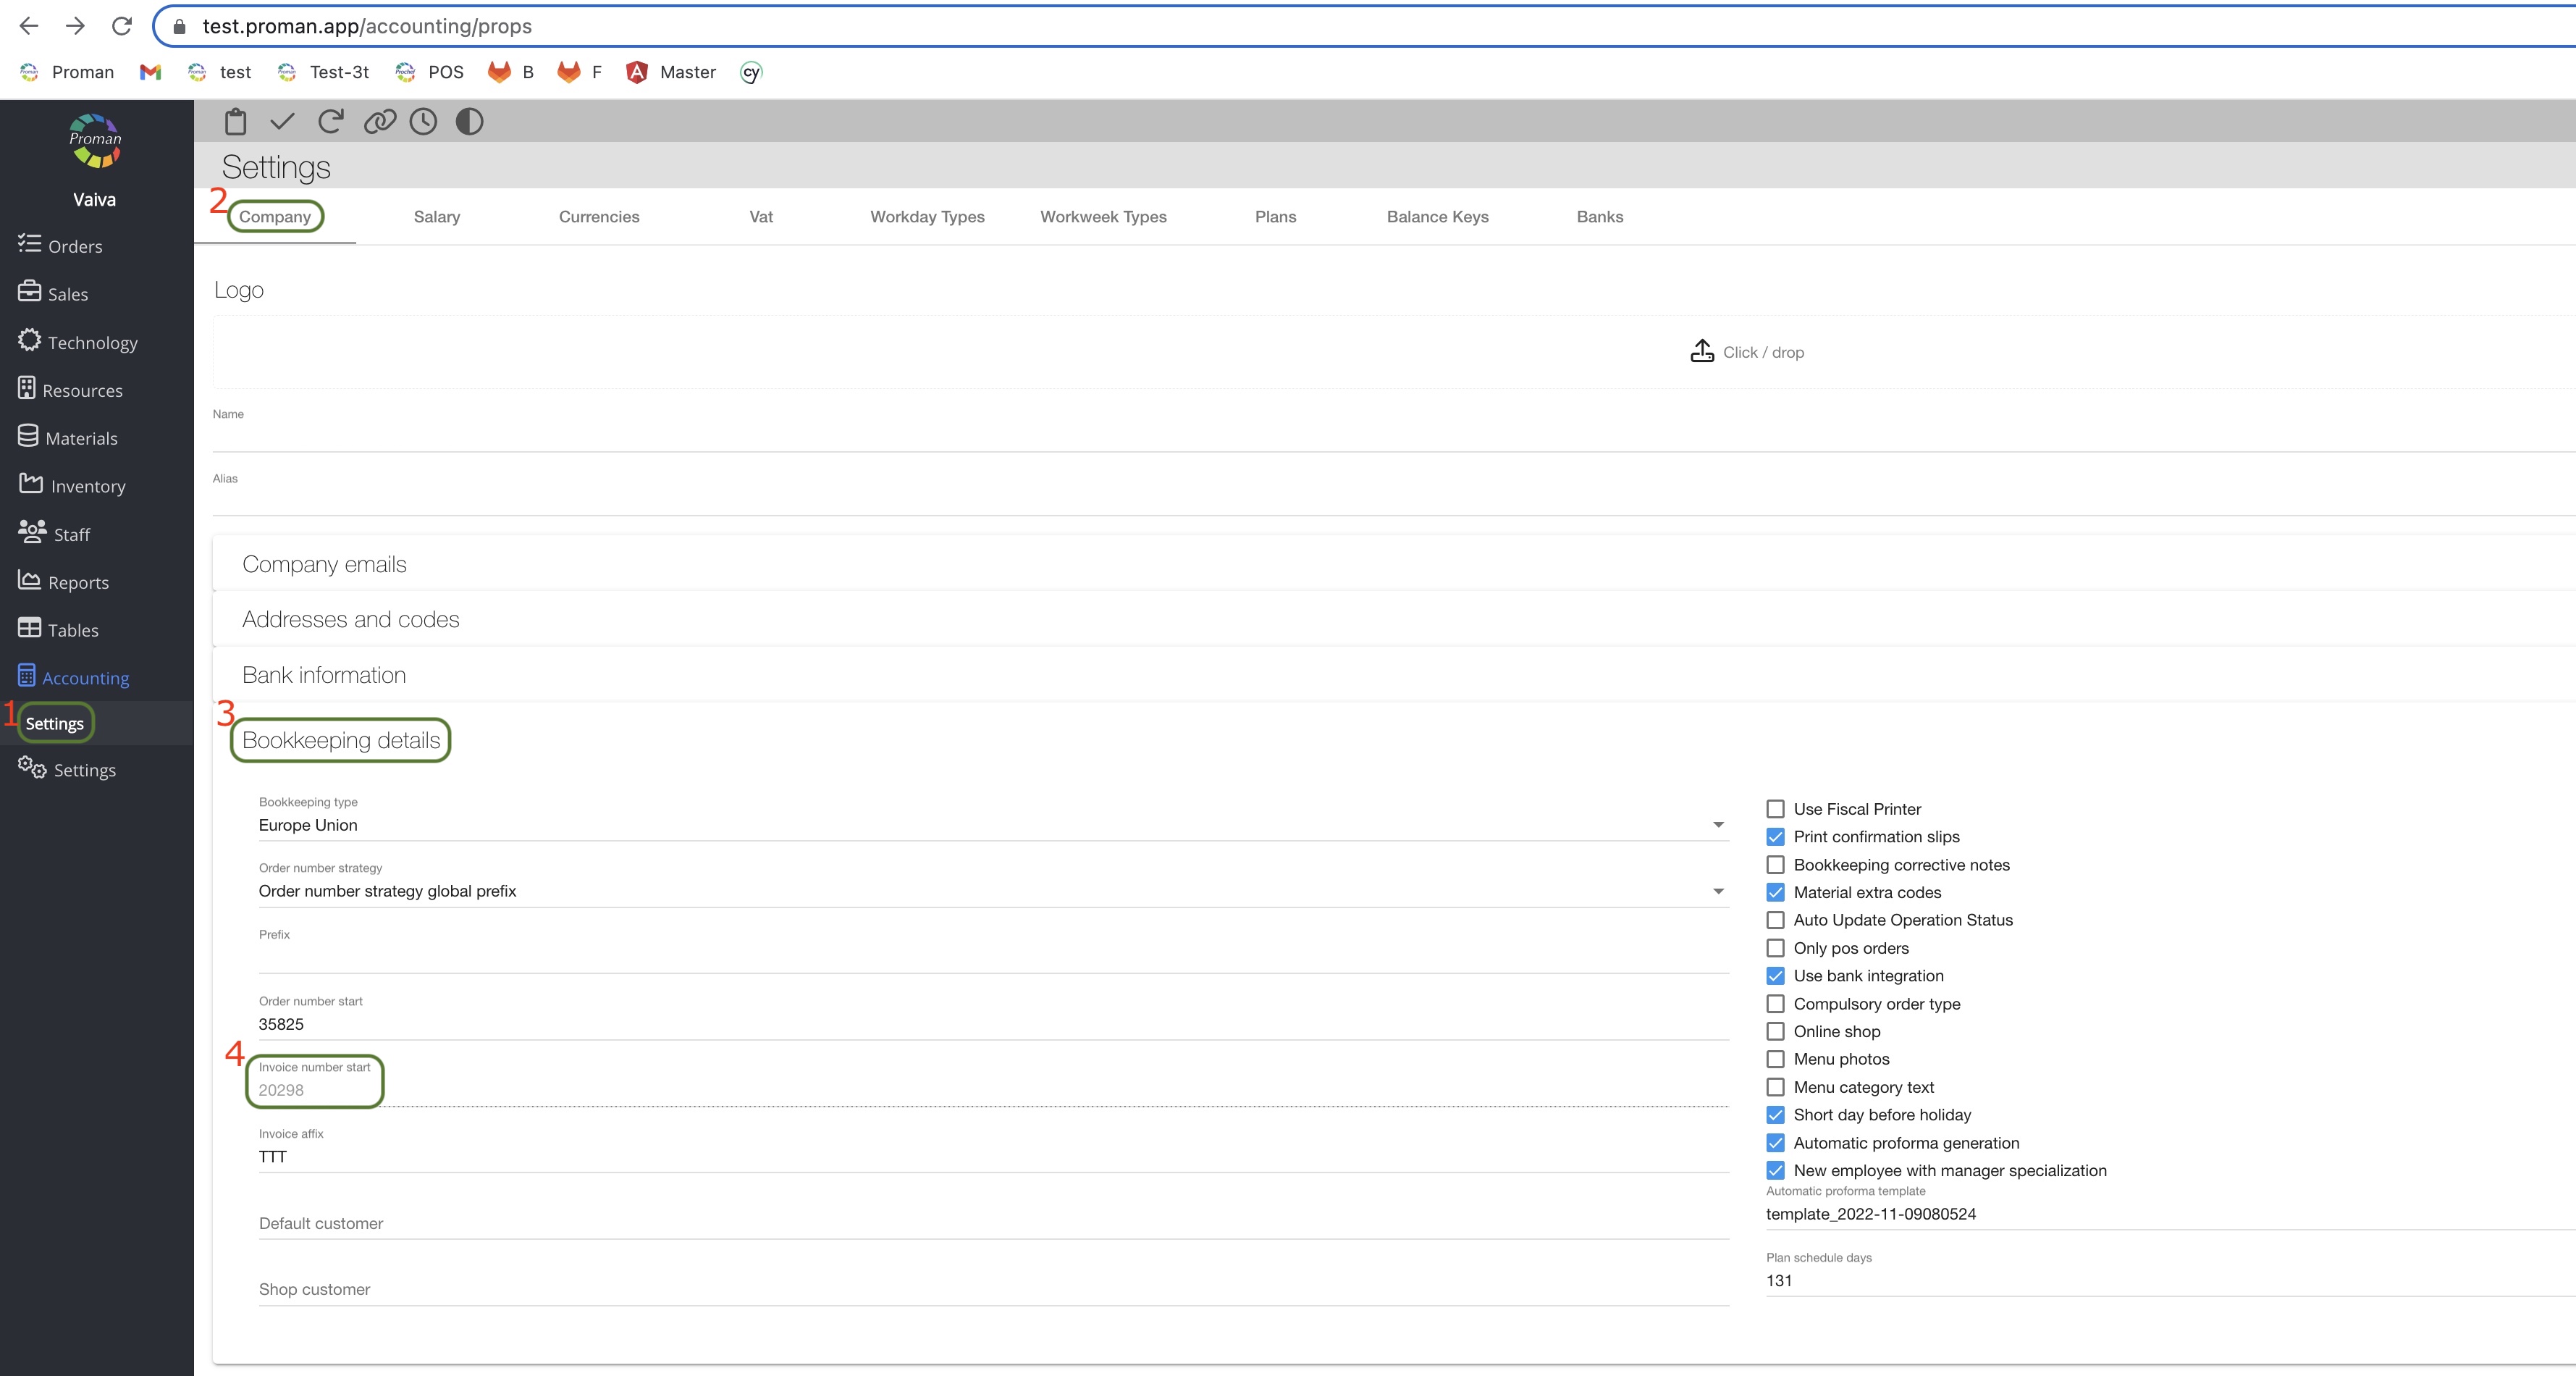This screenshot has height=1376, width=2576.
Task: Click the clock history icon in the toolbar
Action: click(423, 122)
